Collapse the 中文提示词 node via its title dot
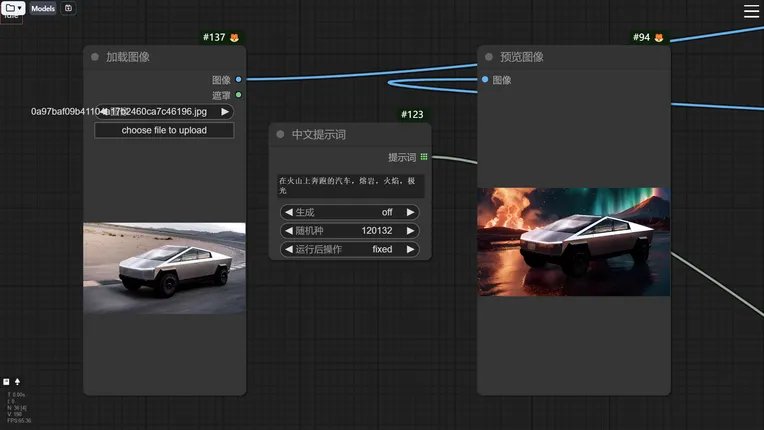 (281, 135)
